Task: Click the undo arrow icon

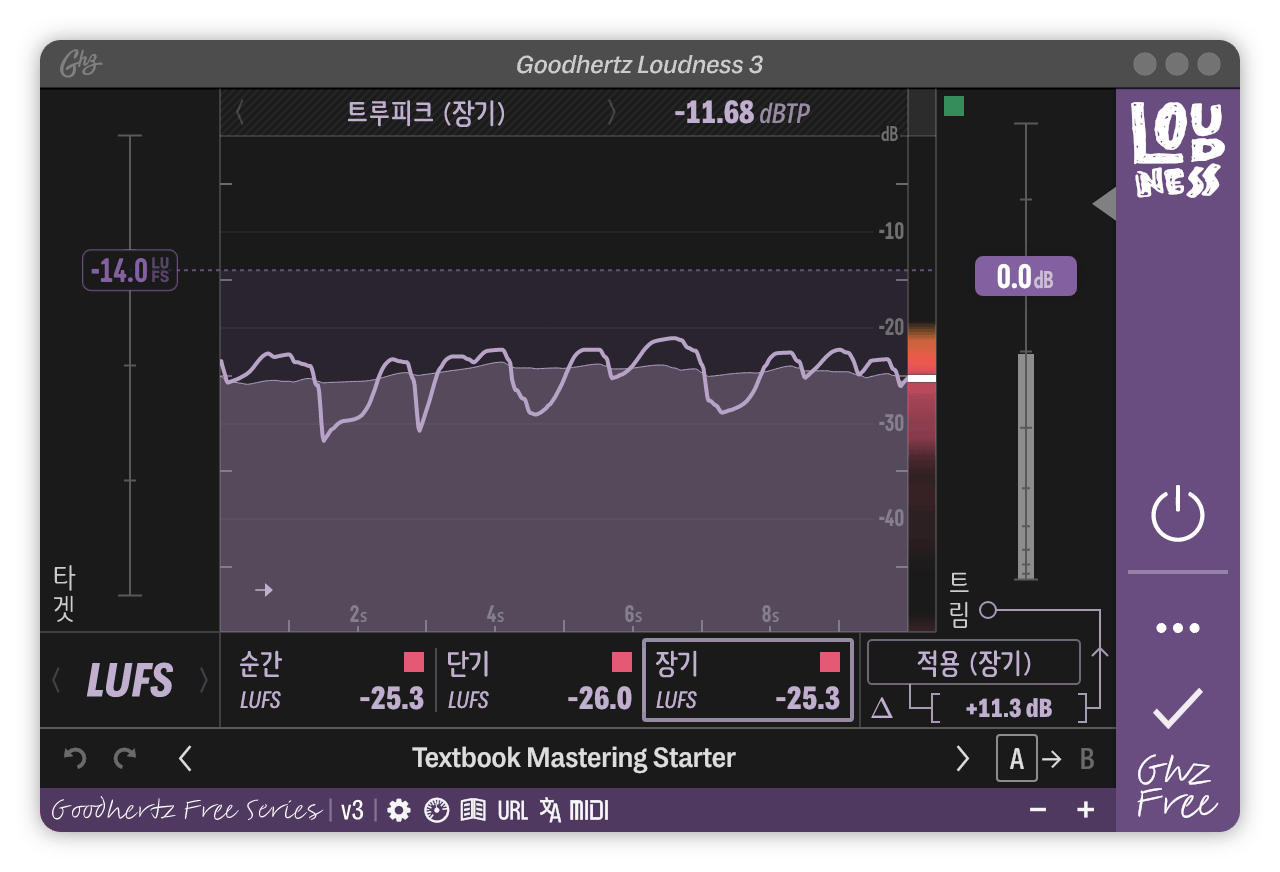Action: coord(74,758)
